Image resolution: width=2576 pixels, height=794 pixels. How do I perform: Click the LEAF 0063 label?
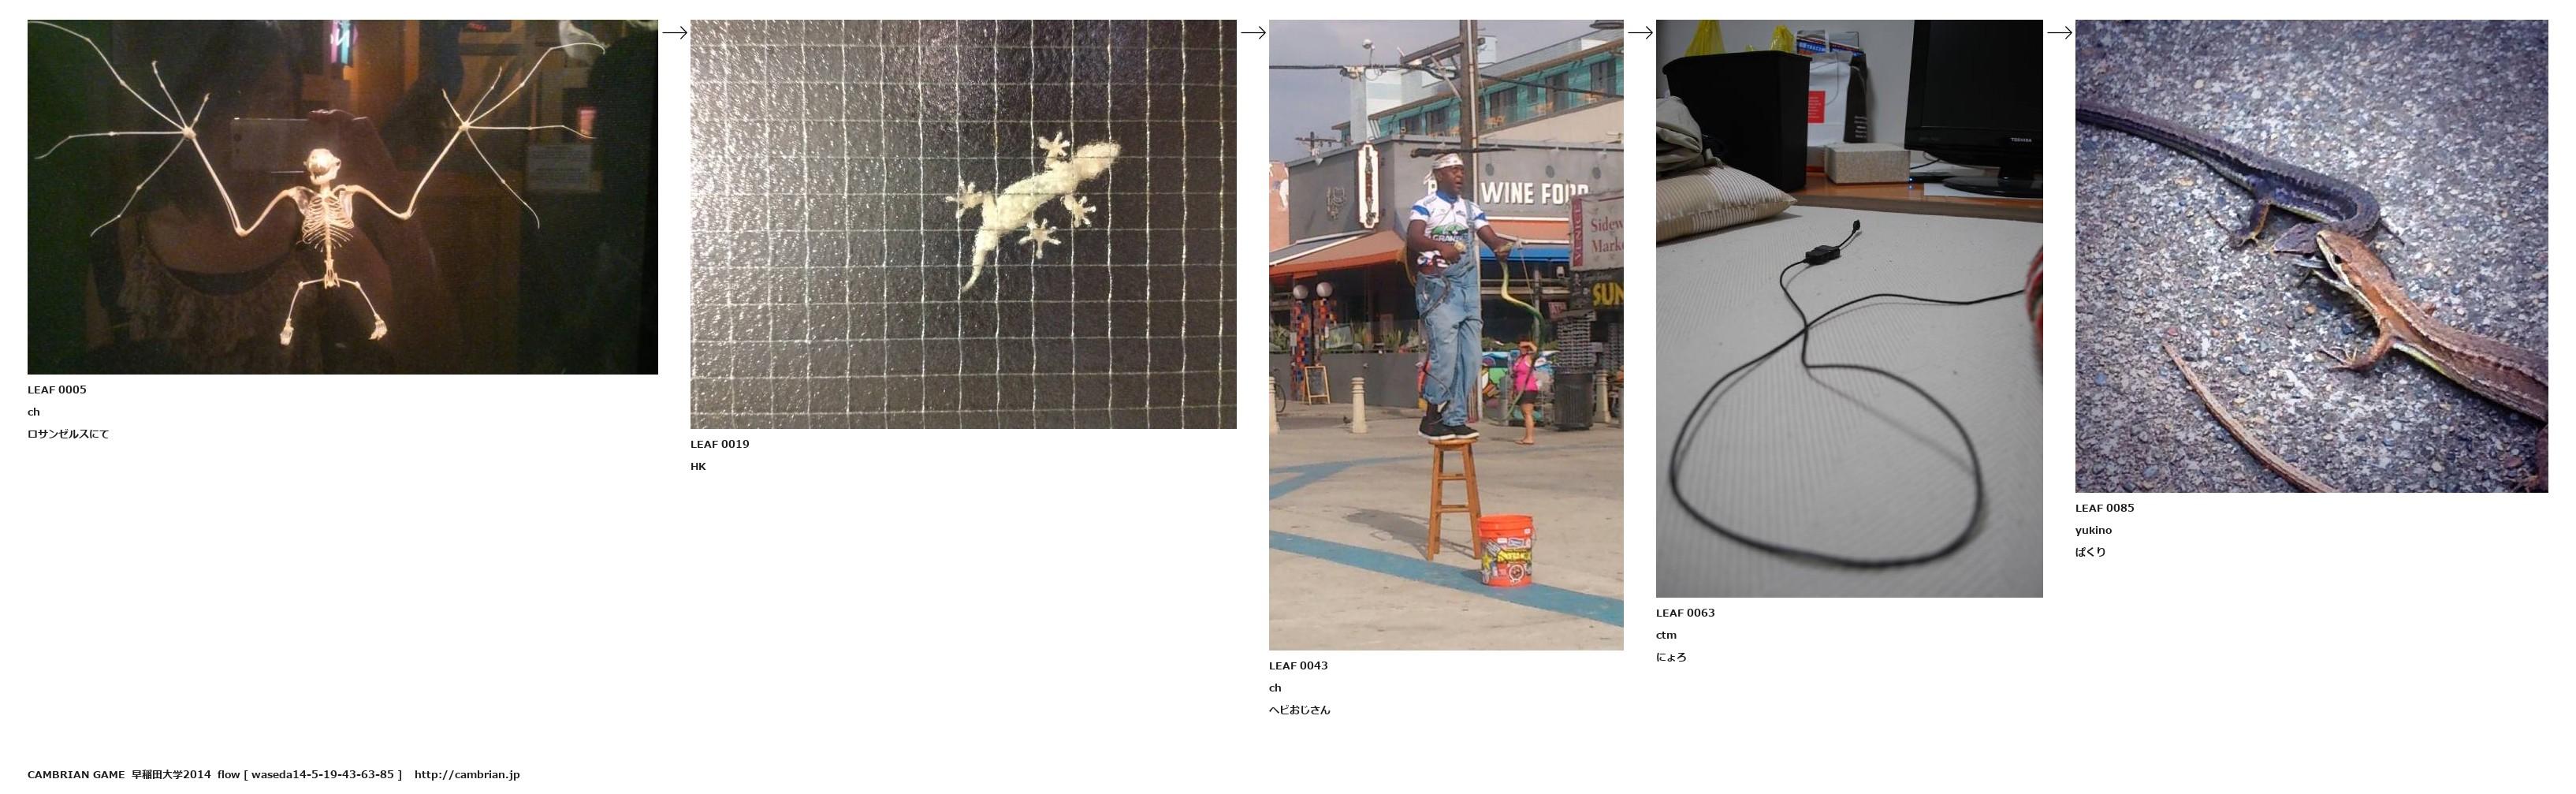(1685, 613)
